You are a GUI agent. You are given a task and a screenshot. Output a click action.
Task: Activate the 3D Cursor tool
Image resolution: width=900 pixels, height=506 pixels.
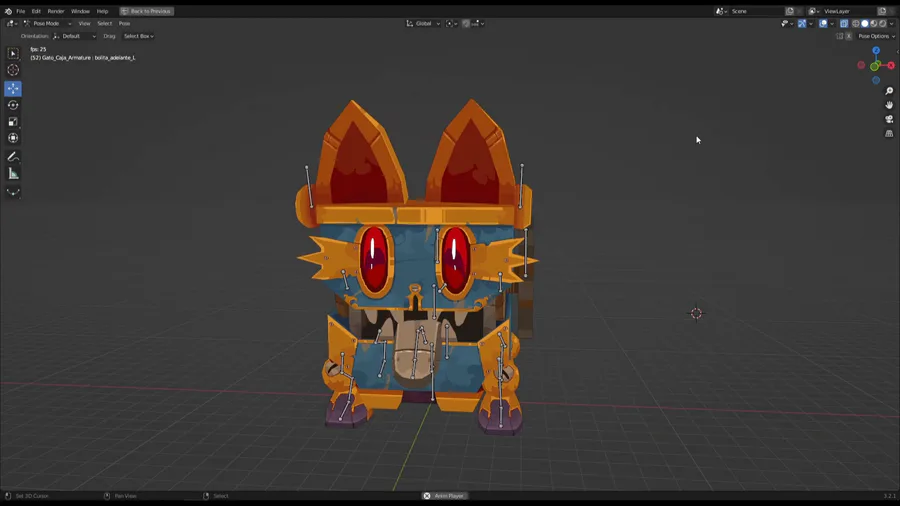pyautogui.click(x=13, y=70)
